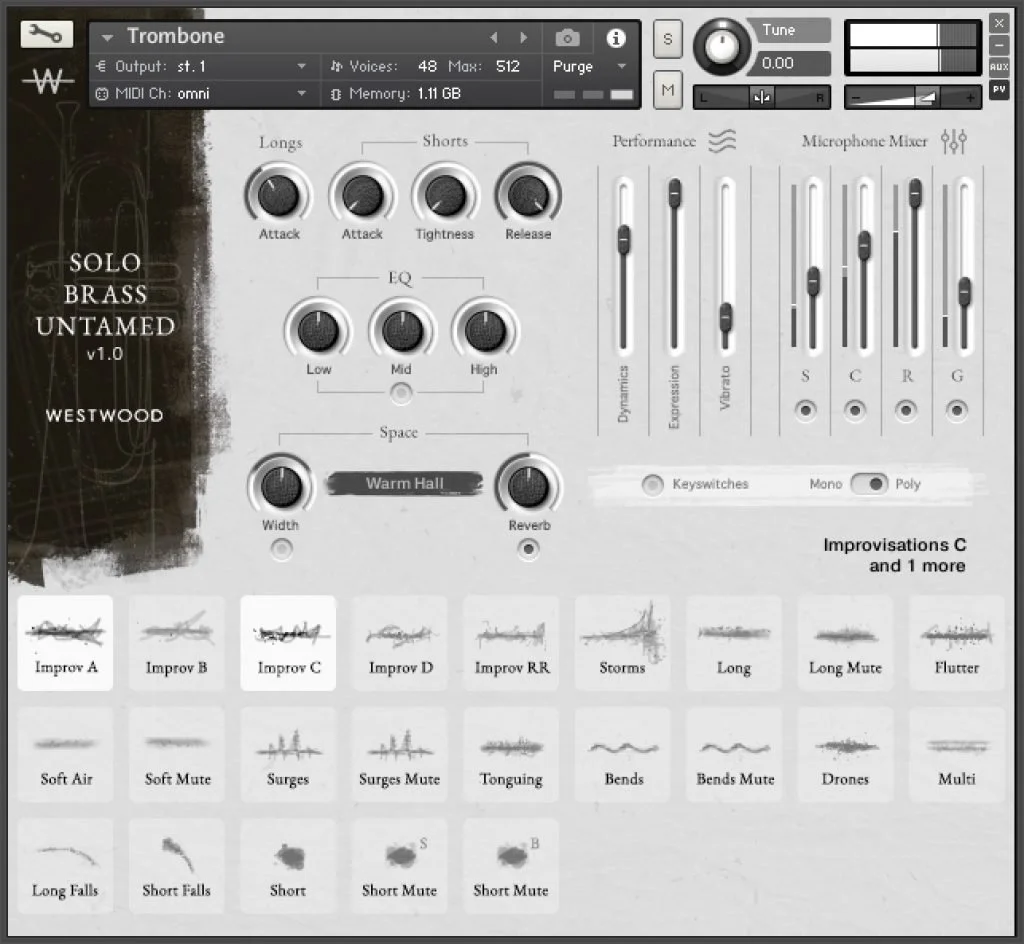Open the Output st. 1 dropdown
The image size is (1024, 944).
(x=301, y=66)
